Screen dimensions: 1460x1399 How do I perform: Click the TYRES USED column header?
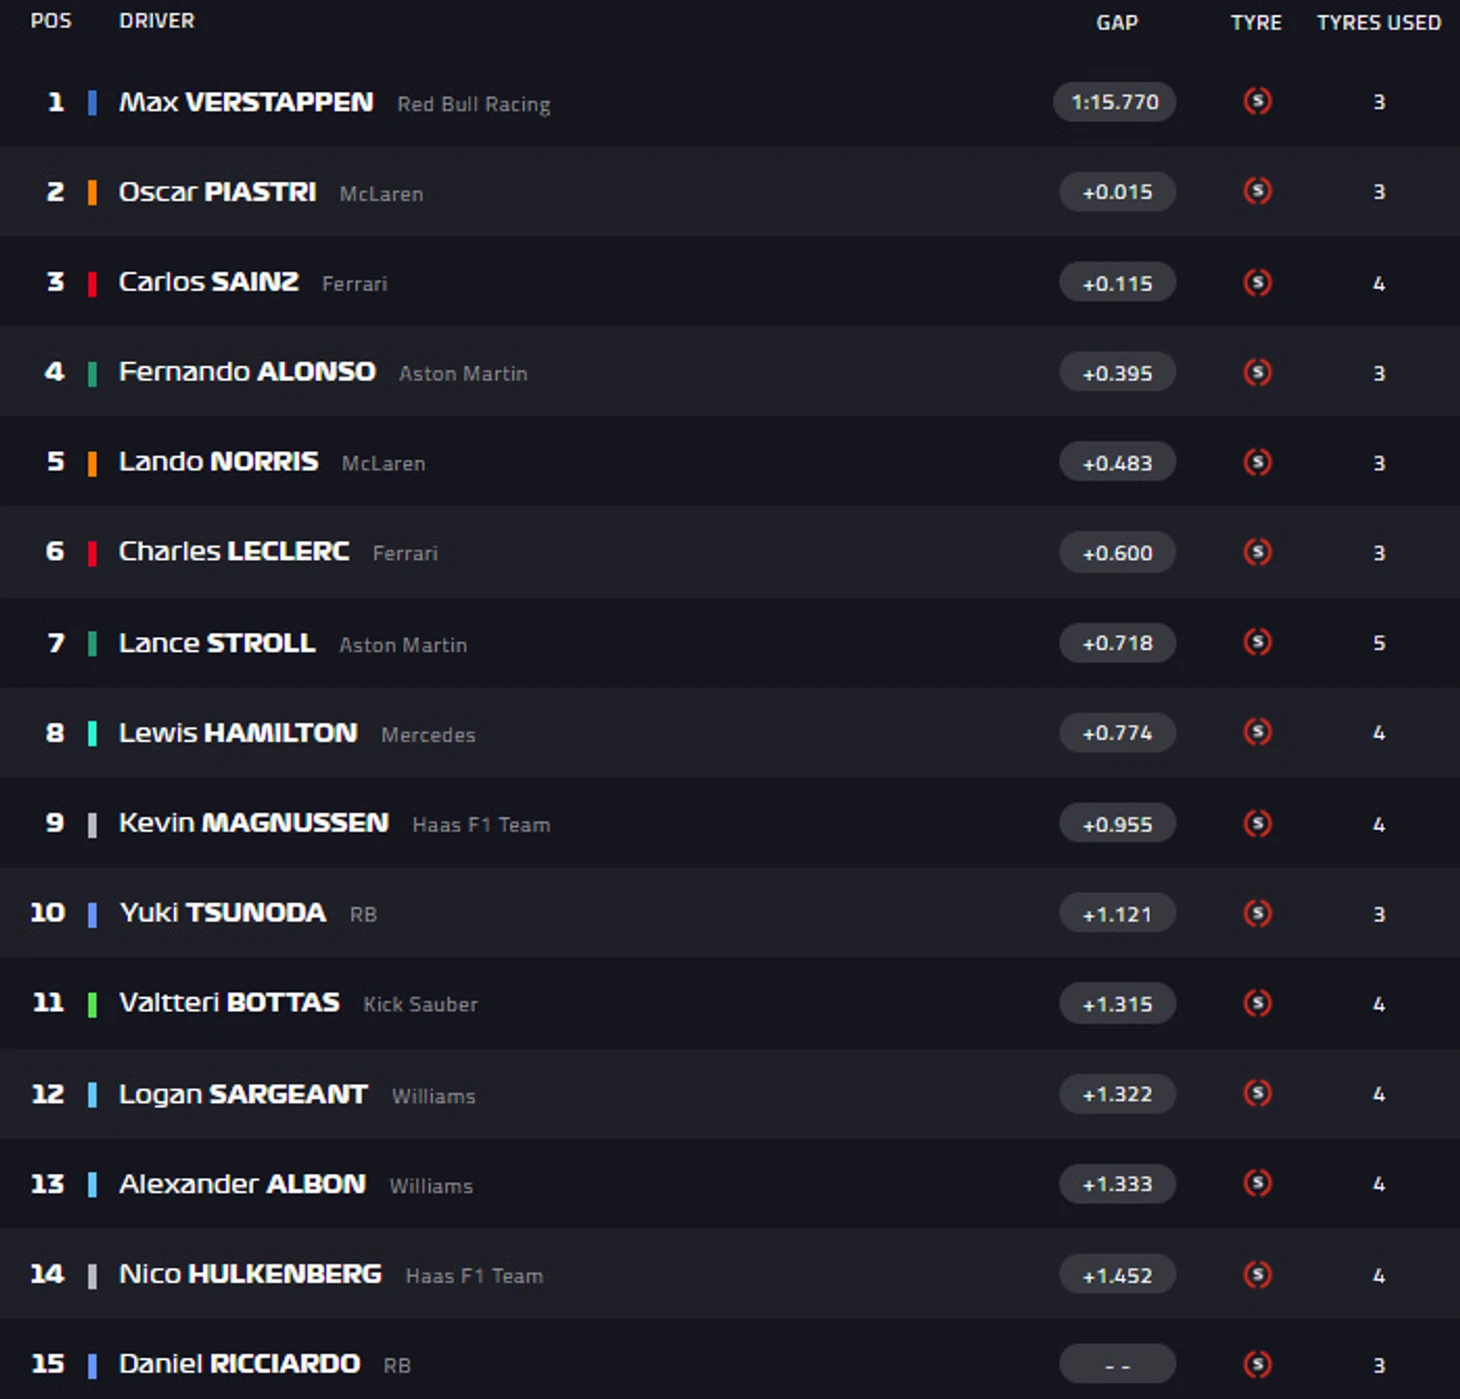tap(1379, 23)
